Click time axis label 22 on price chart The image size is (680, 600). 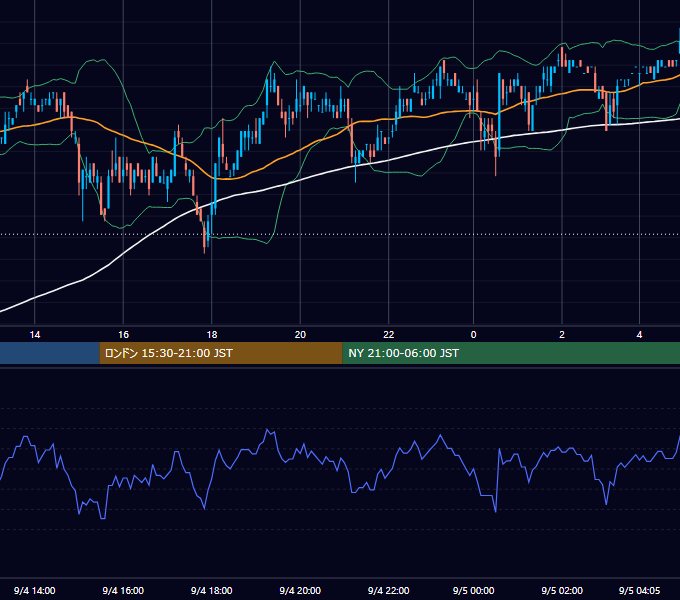point(389,335)
